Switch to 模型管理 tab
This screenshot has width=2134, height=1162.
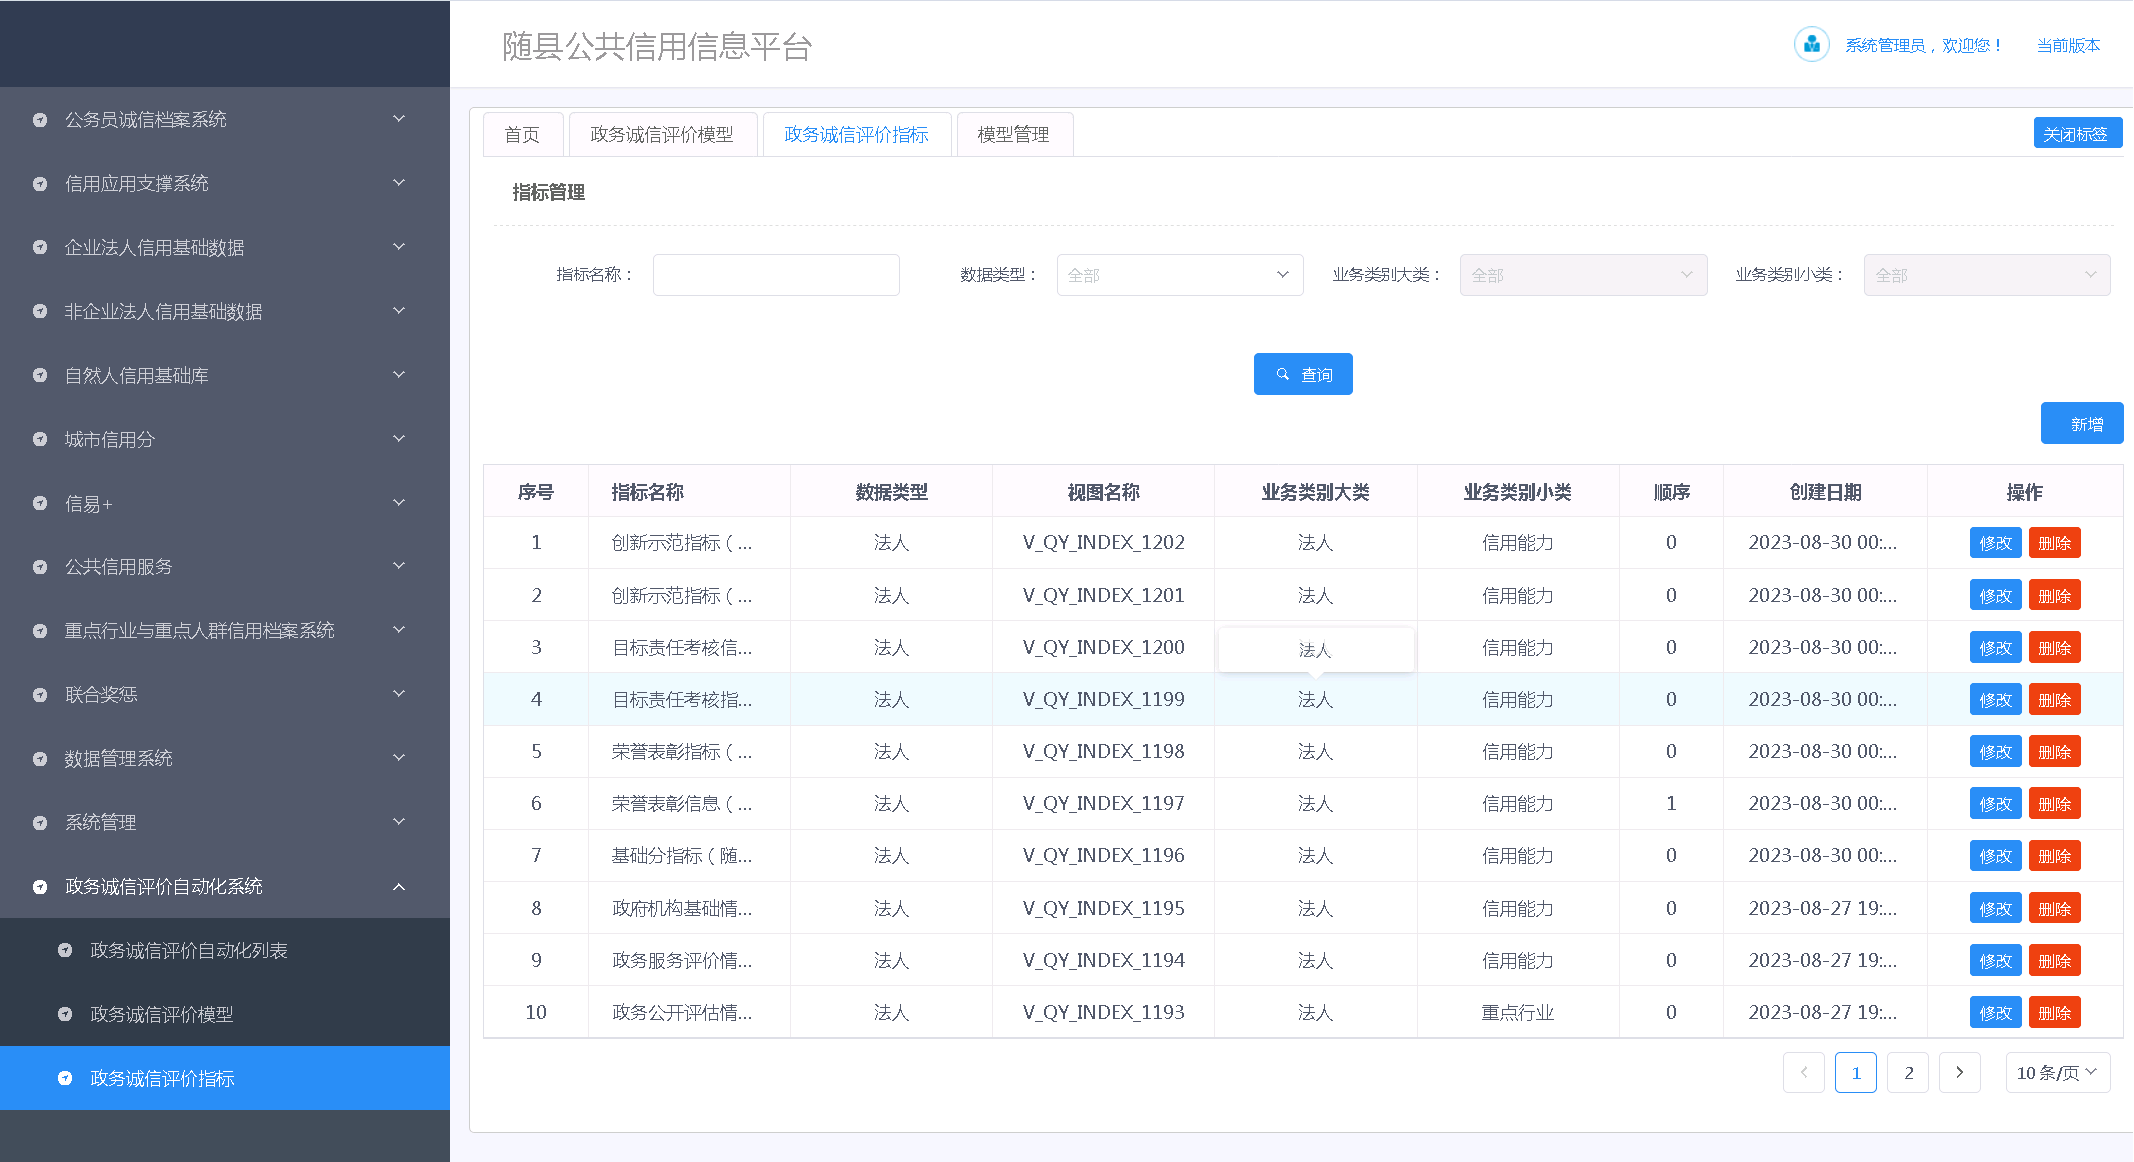(x=1014, y=134)
